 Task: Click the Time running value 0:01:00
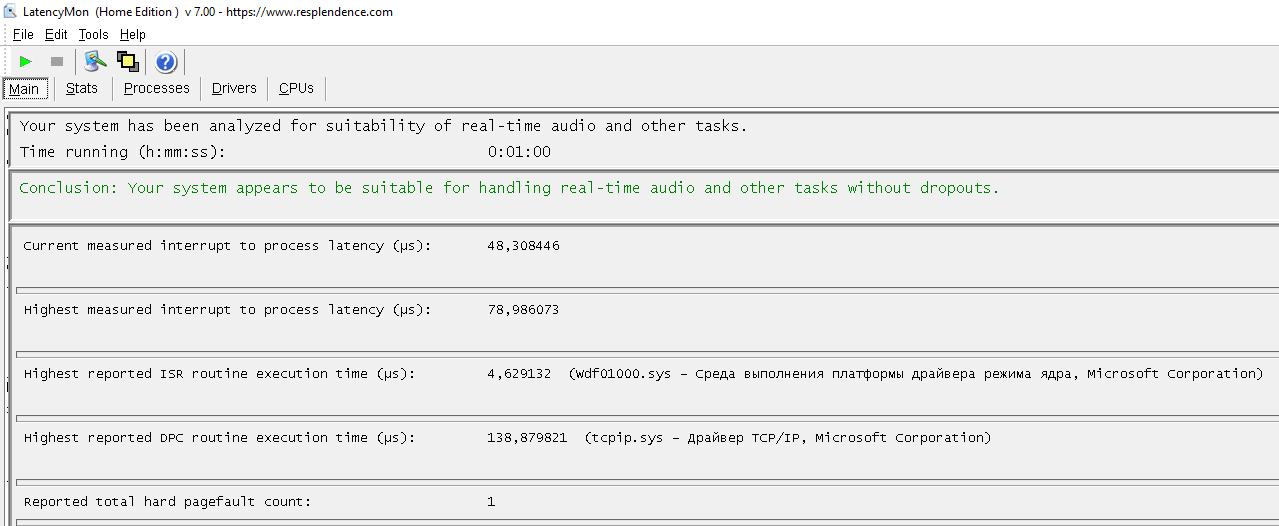519,152
